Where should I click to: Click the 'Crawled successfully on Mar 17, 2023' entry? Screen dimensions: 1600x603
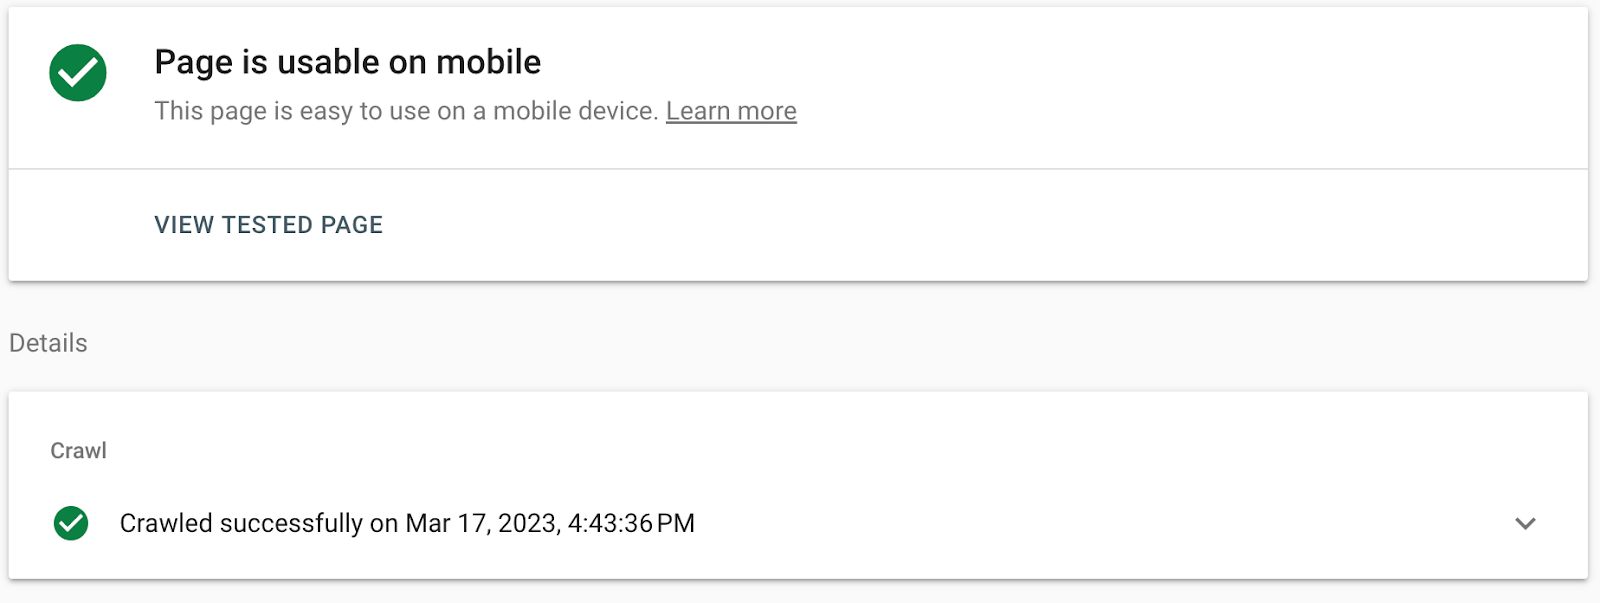tap(408, 522)
